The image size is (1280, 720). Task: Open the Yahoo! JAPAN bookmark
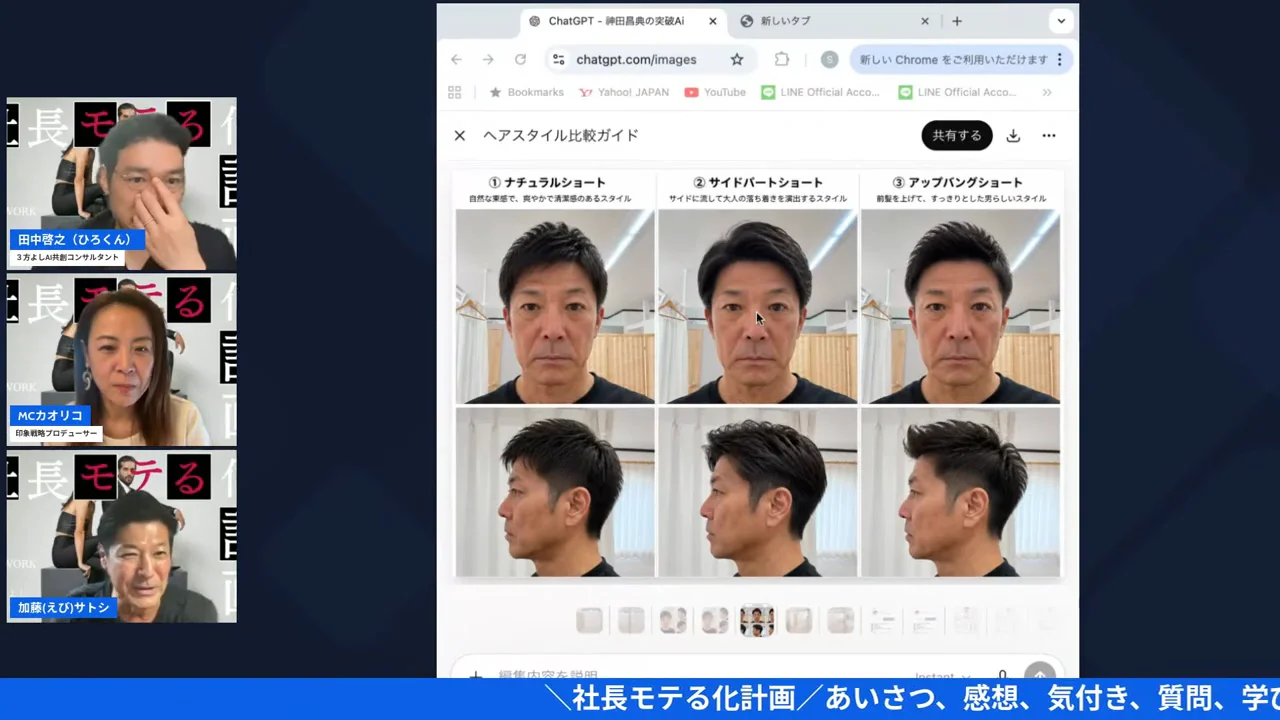click(x=624, y=92)
